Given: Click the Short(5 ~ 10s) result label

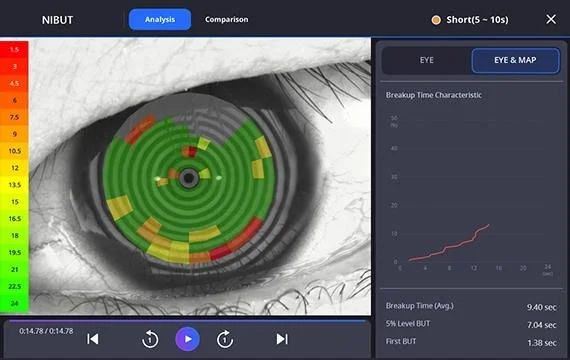Looking at the screenshot, I should click(x=477, y=20).
